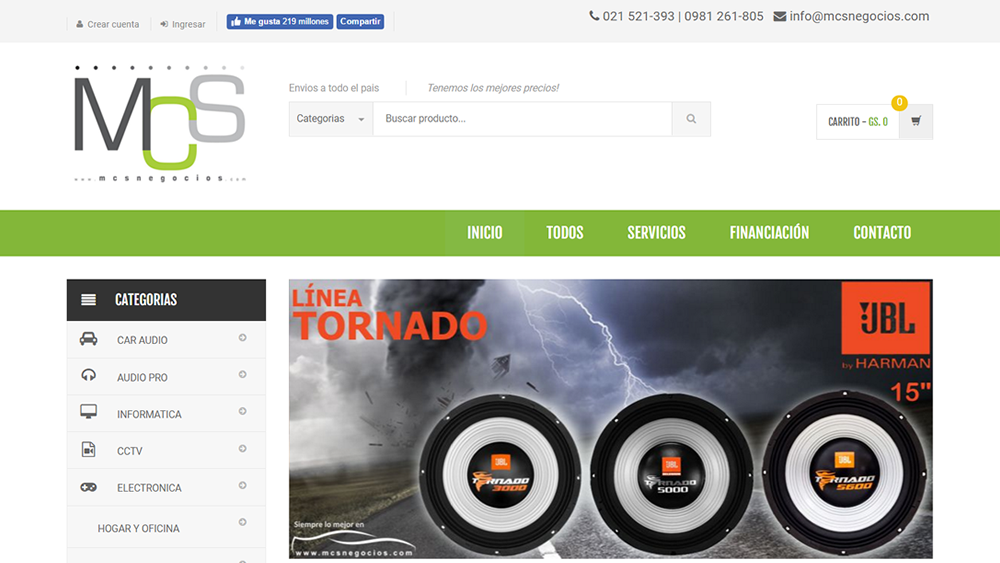Click the user icon beside Crear cuenta

click(80, 24)
